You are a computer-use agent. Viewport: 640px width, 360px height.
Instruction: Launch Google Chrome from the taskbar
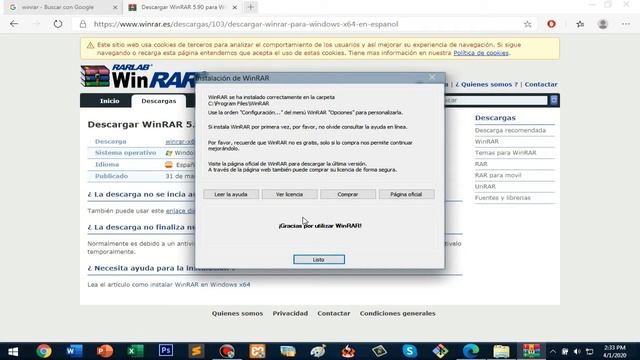[44, 351]
